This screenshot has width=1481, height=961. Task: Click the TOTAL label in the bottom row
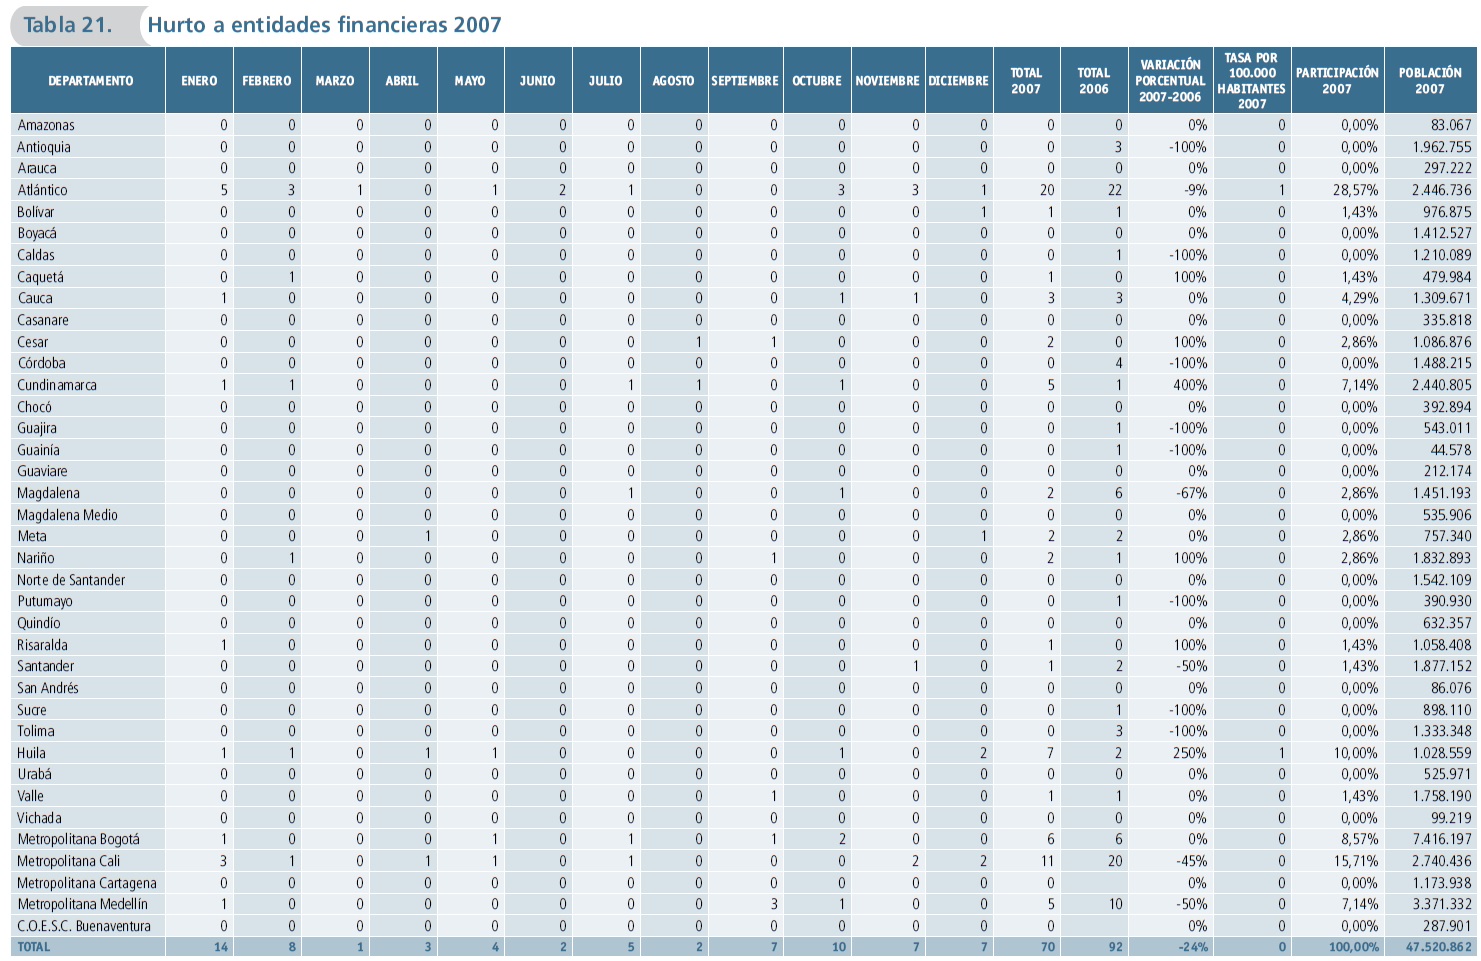click(33, 947)
